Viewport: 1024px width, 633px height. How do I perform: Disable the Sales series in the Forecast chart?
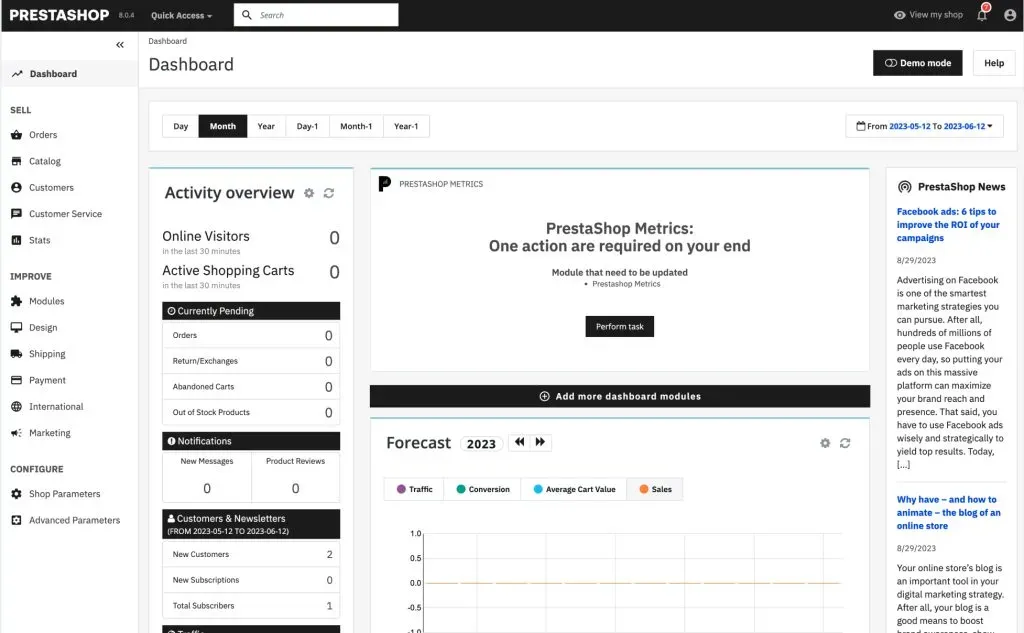pyautogui.click(x=655, y=489)
